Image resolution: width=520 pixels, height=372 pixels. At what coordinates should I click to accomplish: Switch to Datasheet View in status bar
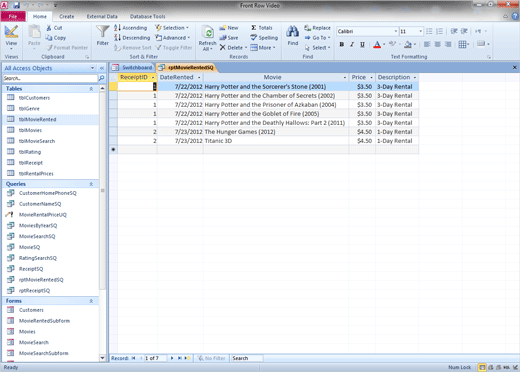[482, 367]
